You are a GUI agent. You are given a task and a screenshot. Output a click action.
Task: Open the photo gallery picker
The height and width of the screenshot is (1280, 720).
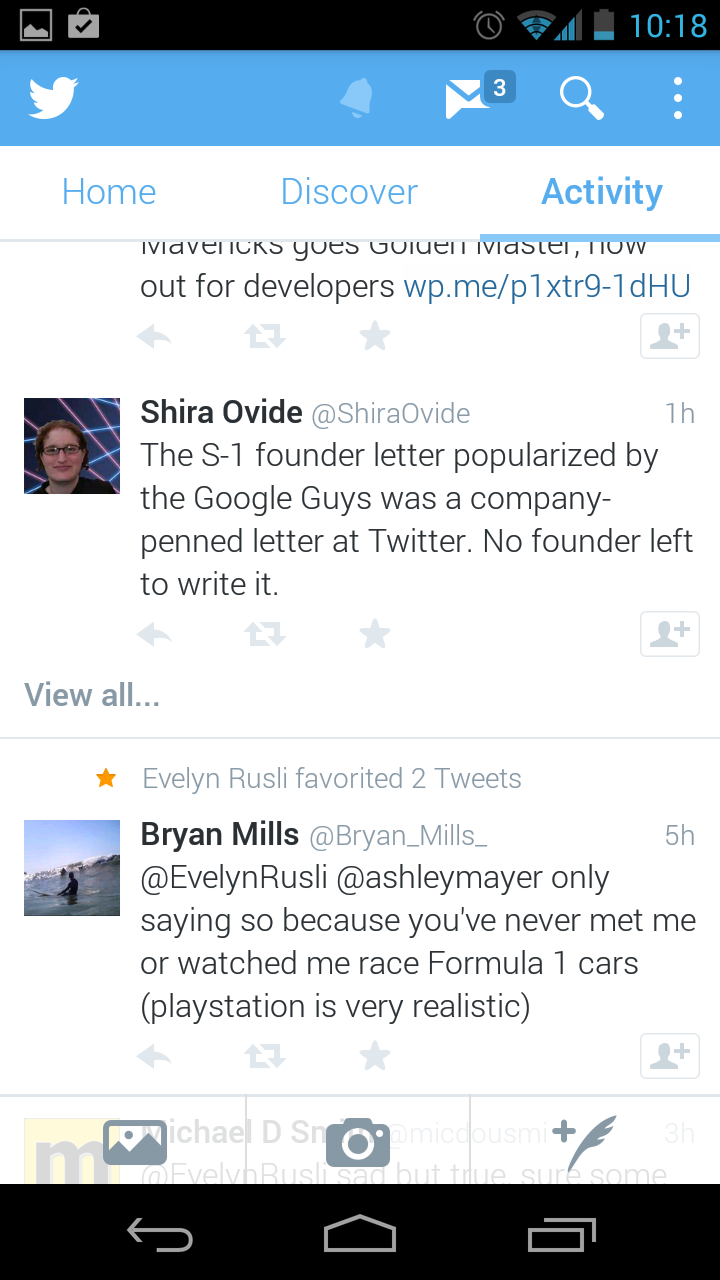pos(134,1141)
